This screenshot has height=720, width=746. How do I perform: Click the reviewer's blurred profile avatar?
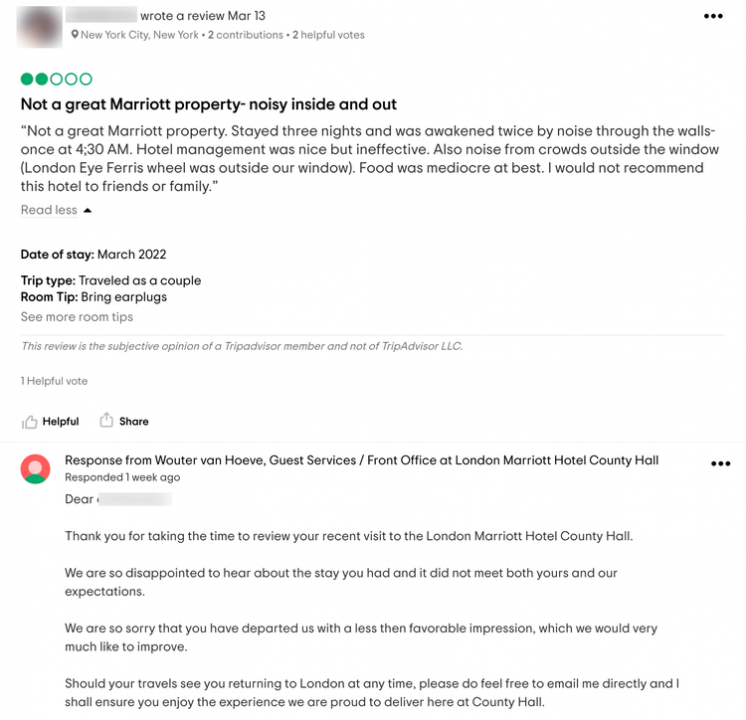[x=39, y=27]
